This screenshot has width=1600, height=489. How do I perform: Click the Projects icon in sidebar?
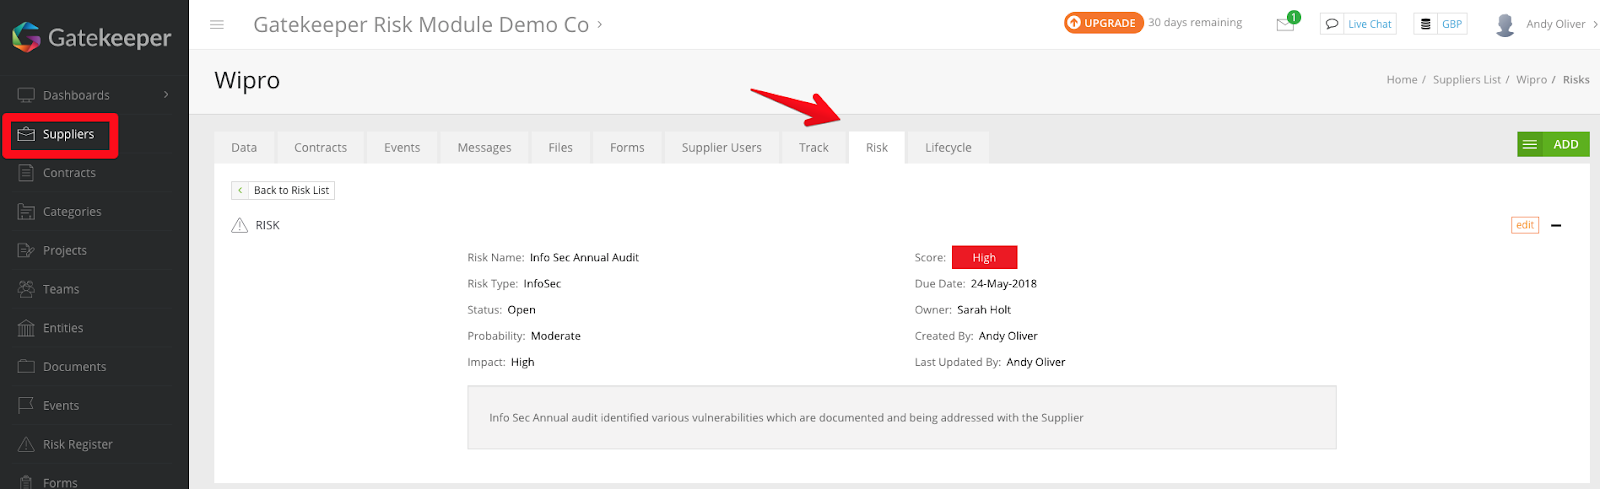click(26, 250)
